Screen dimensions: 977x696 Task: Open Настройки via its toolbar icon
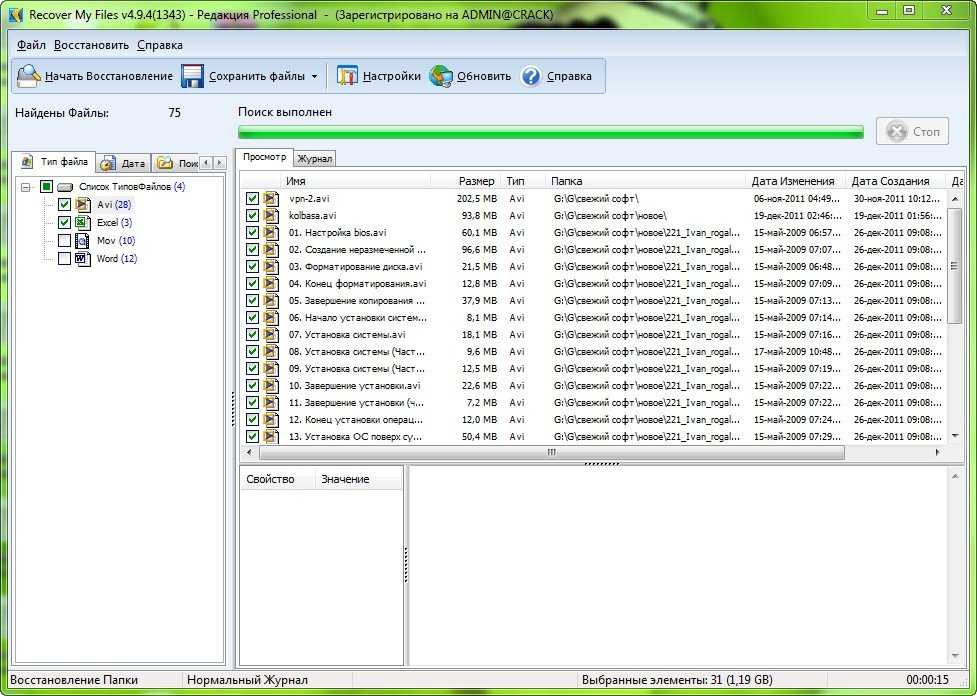[347, 76]
